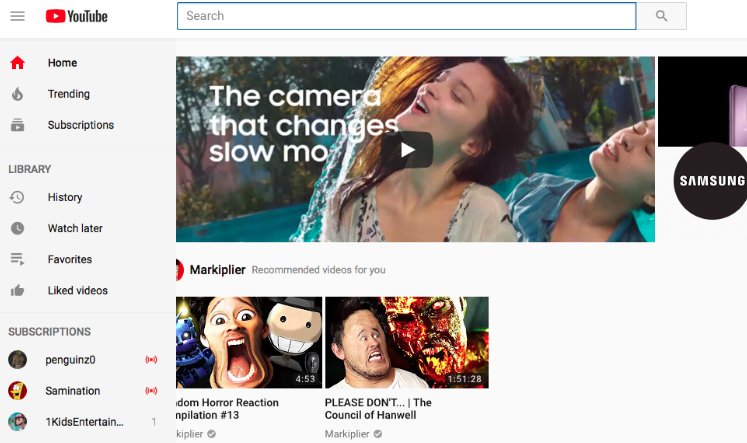747x443 pixels.
Task: Click the LIBRARY section heading
Action: 30,169
